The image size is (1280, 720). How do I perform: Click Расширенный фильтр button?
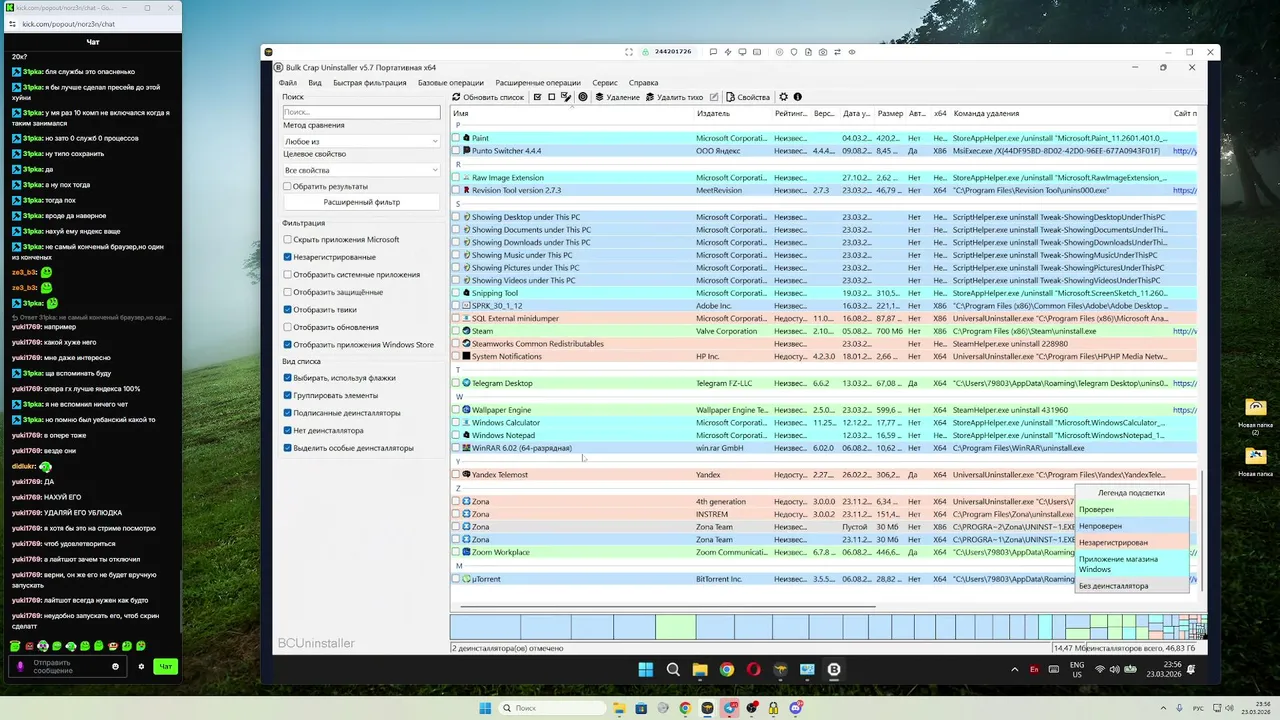[x=361, y=202]
